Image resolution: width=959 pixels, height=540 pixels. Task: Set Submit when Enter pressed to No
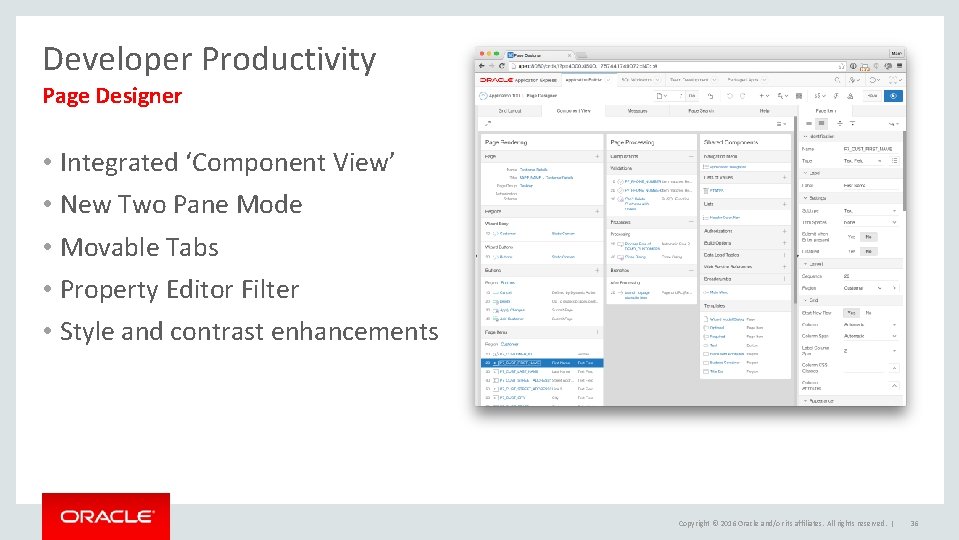pos(868,237)
